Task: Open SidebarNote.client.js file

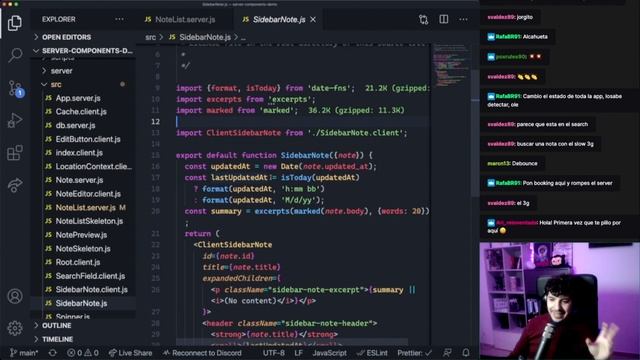Action: pyautogui.click(x=91, y=289)
